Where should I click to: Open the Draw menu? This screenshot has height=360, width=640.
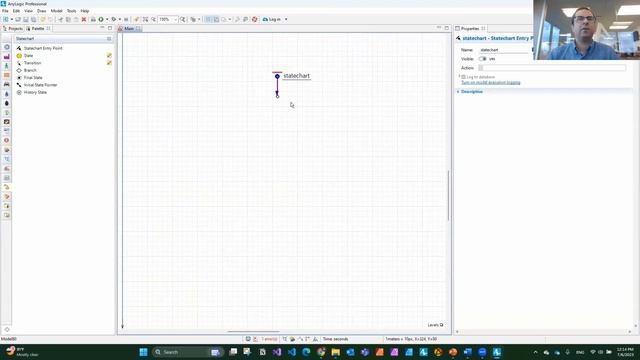click(42, 11)
